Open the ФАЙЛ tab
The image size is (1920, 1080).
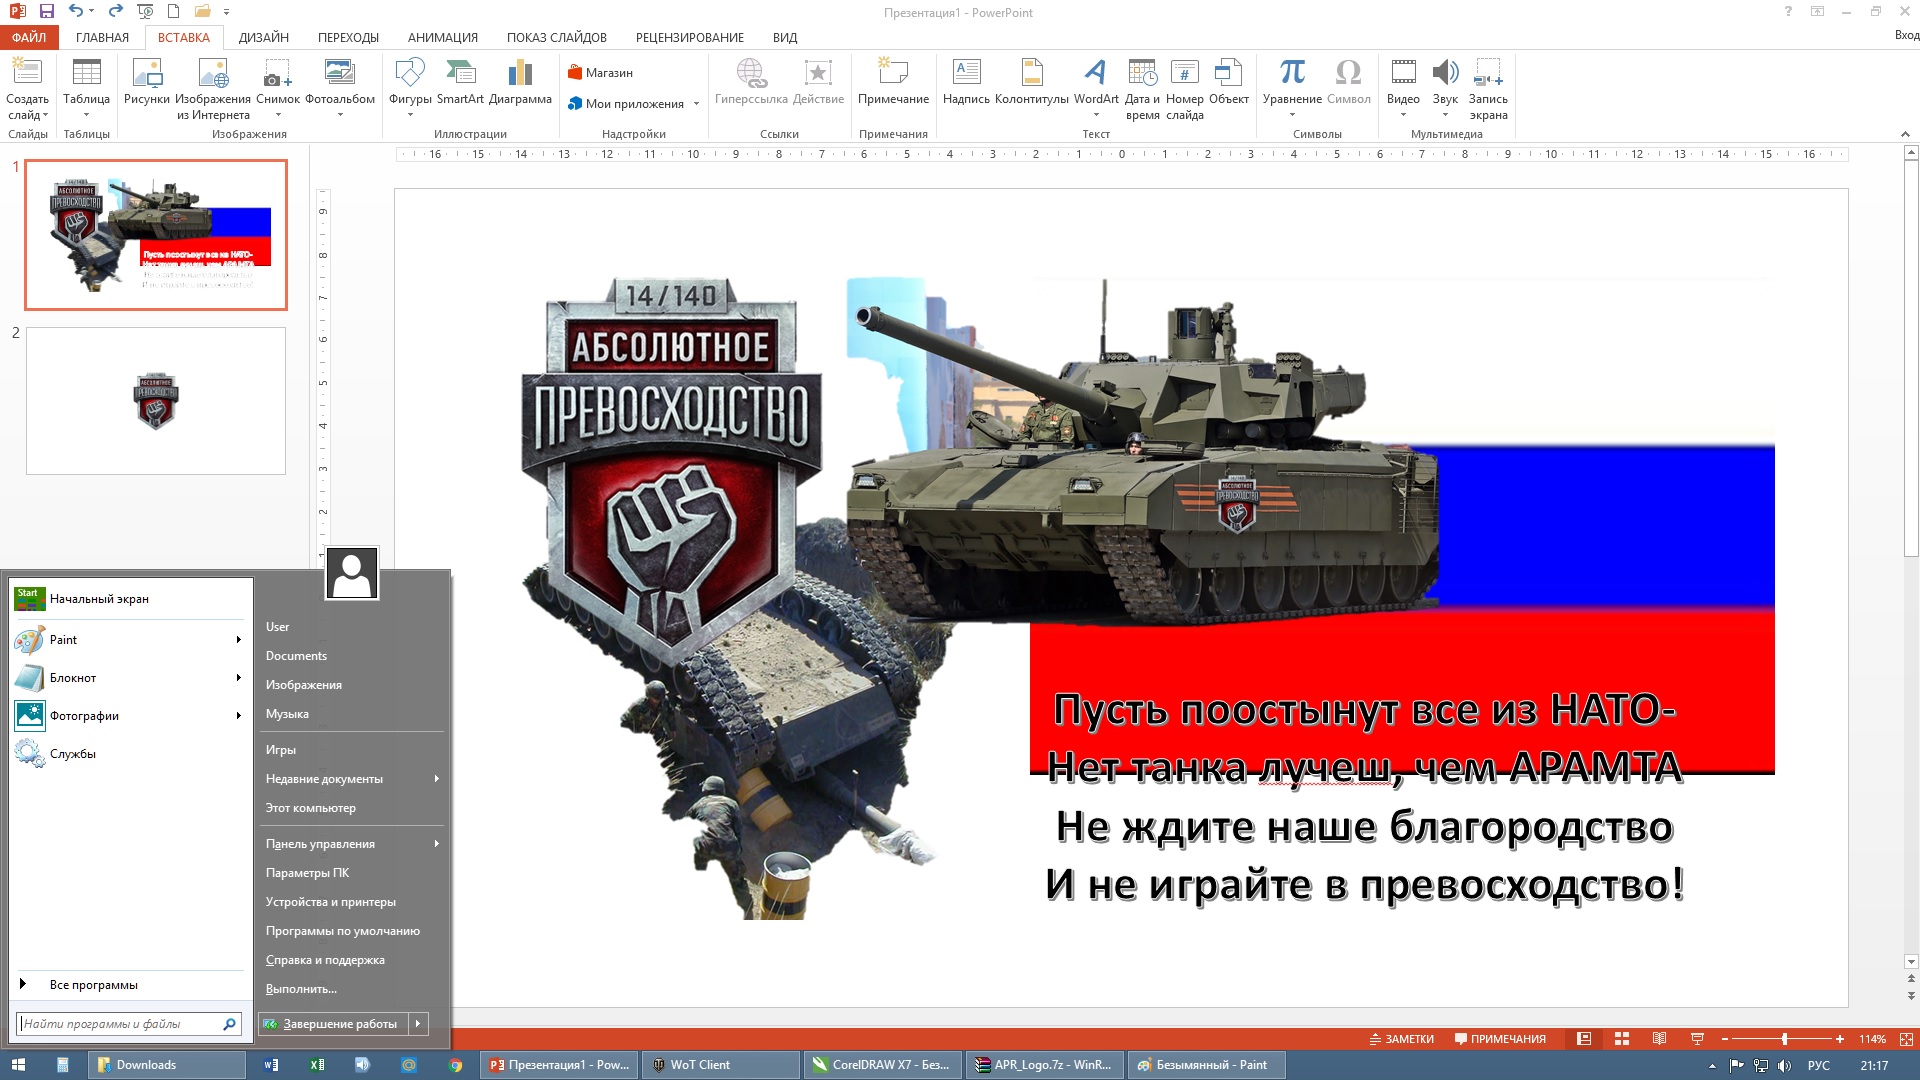pos(29,37)
